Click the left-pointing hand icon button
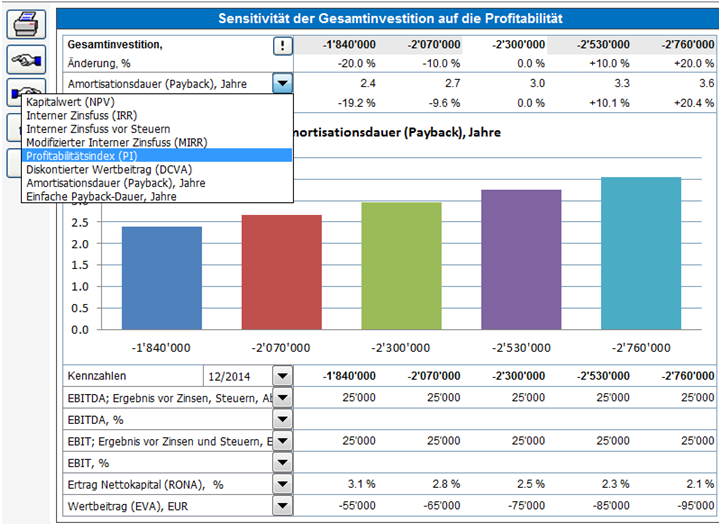This screenshot has height=524, width=719. tap(26, 60)
